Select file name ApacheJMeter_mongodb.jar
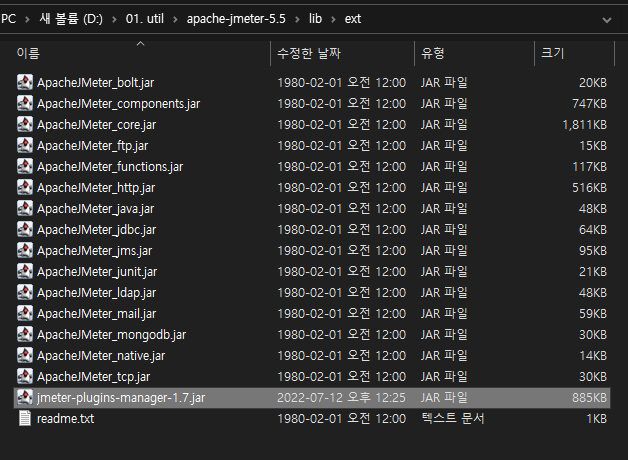Image resolution: width=628 pixels, height=460 pixels. [111, 335]
